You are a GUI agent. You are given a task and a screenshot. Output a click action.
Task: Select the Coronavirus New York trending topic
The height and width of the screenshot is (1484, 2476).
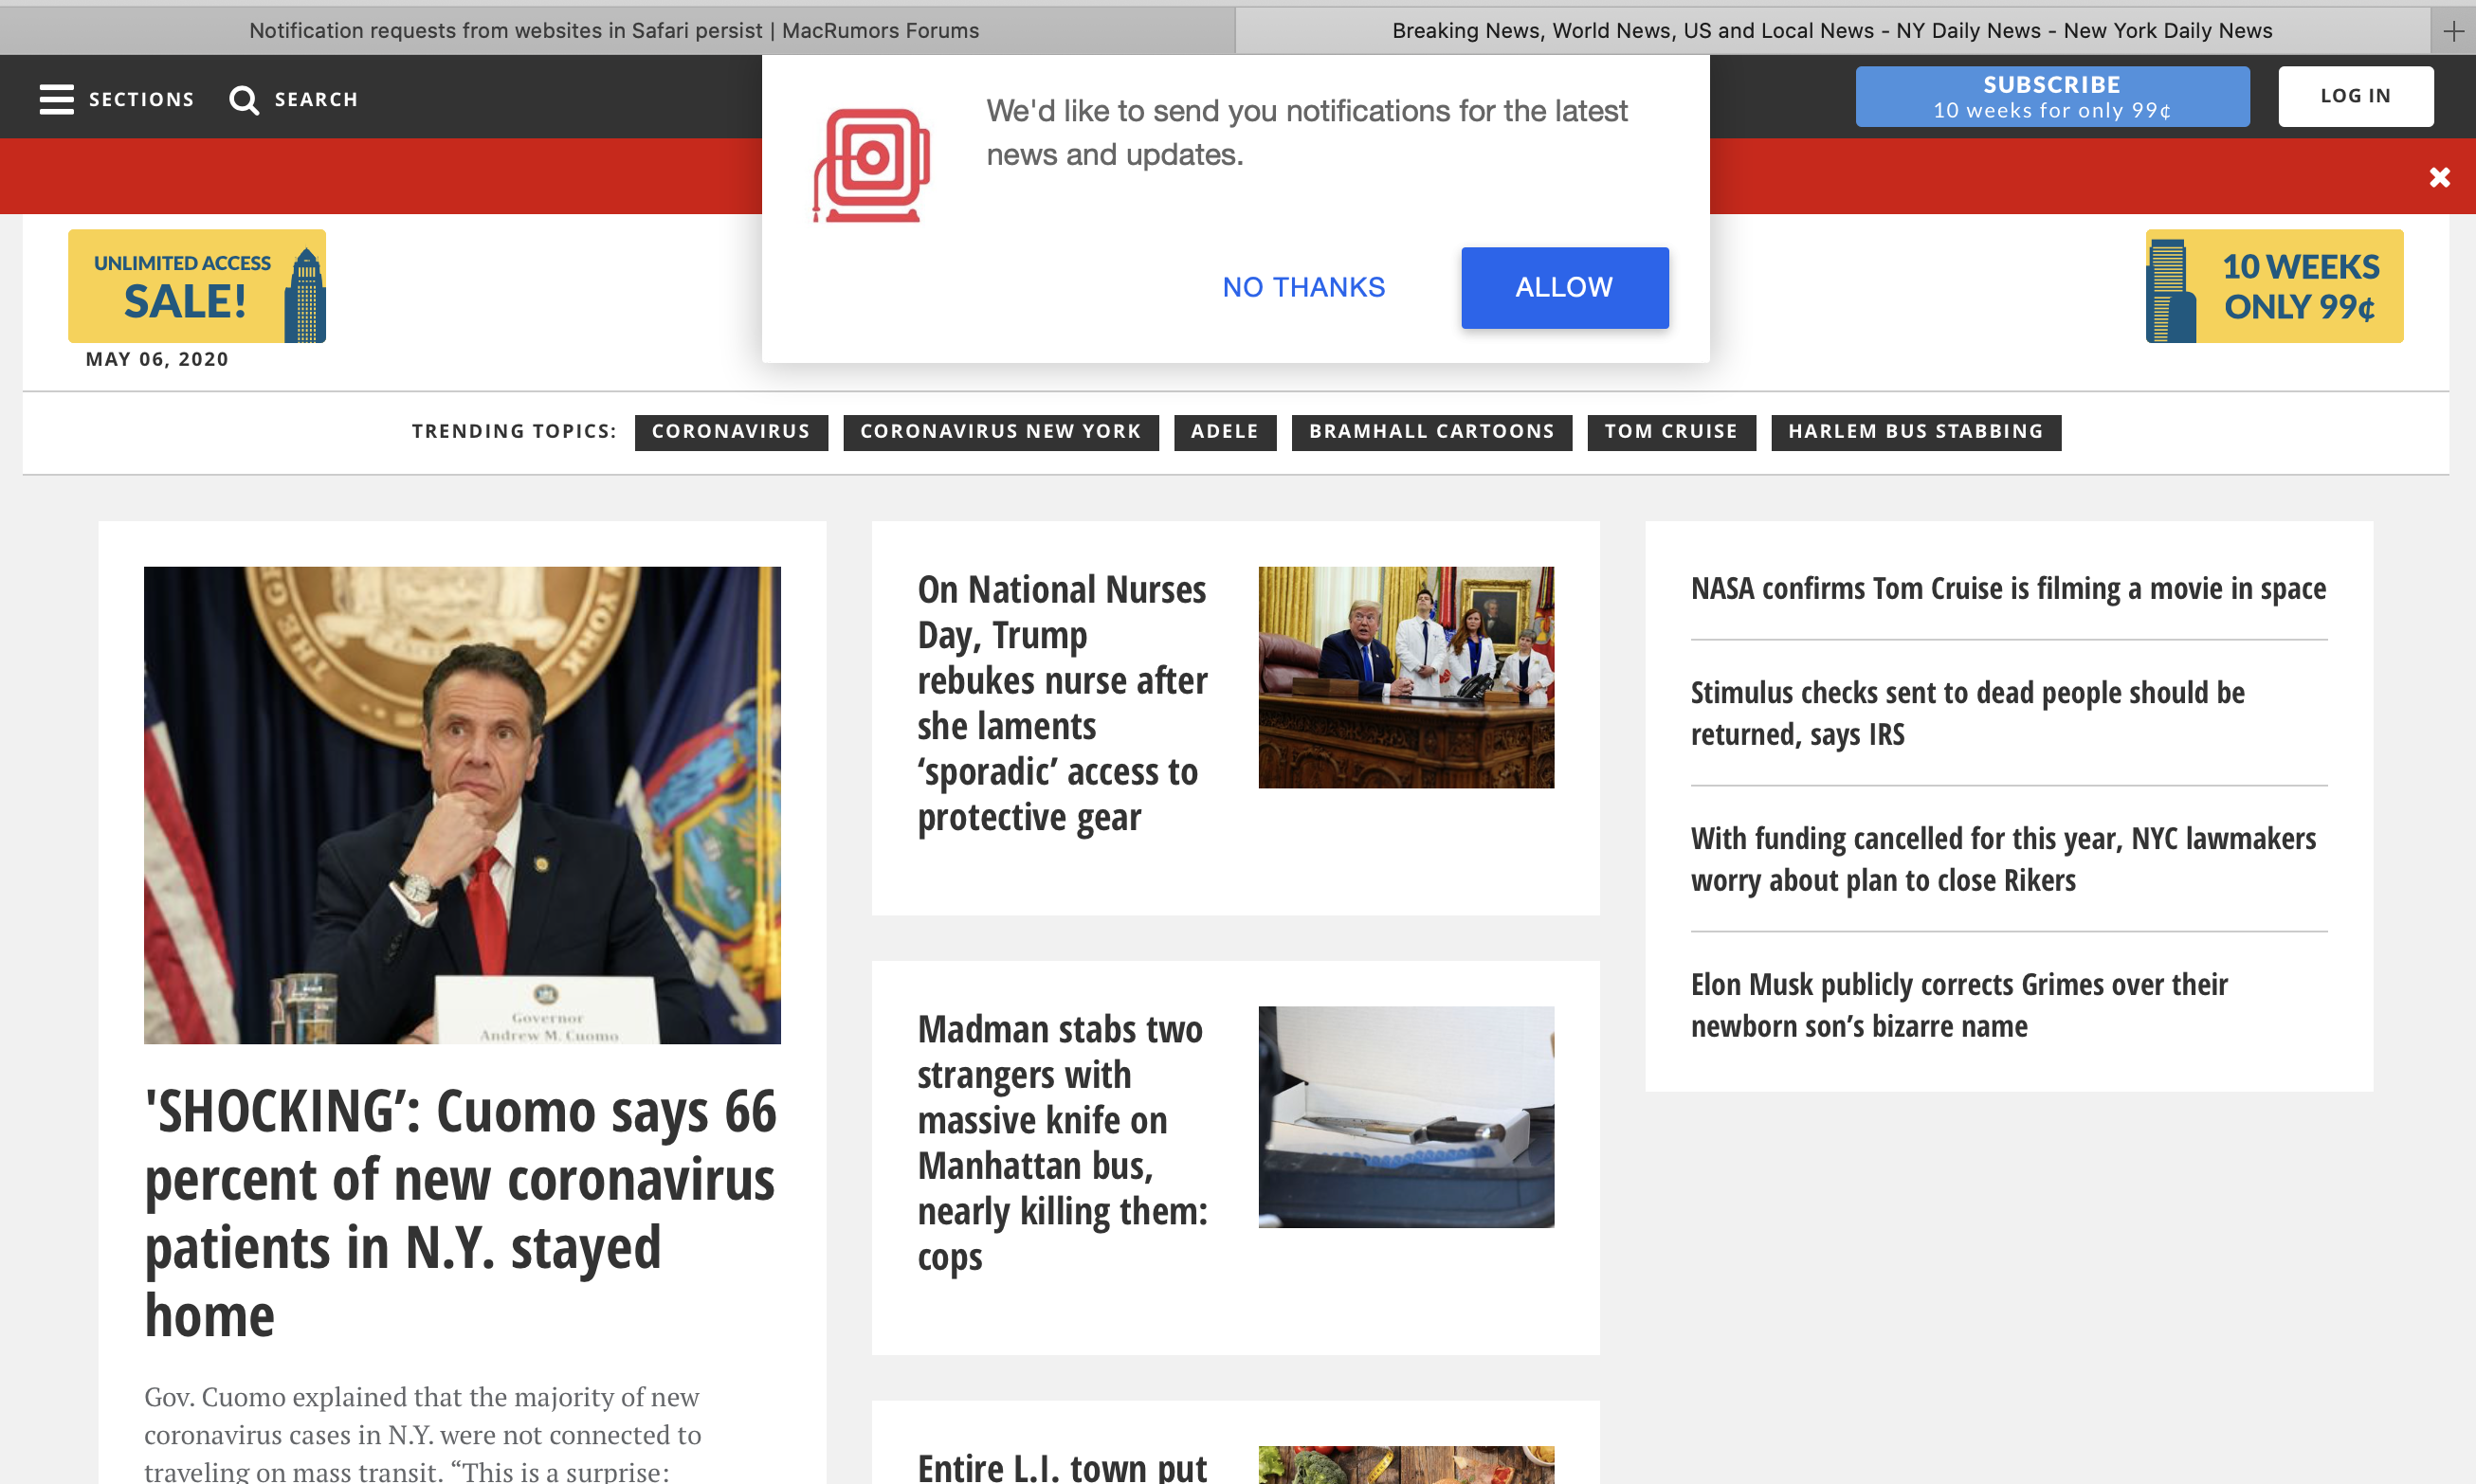click(x=1000, y=431)
